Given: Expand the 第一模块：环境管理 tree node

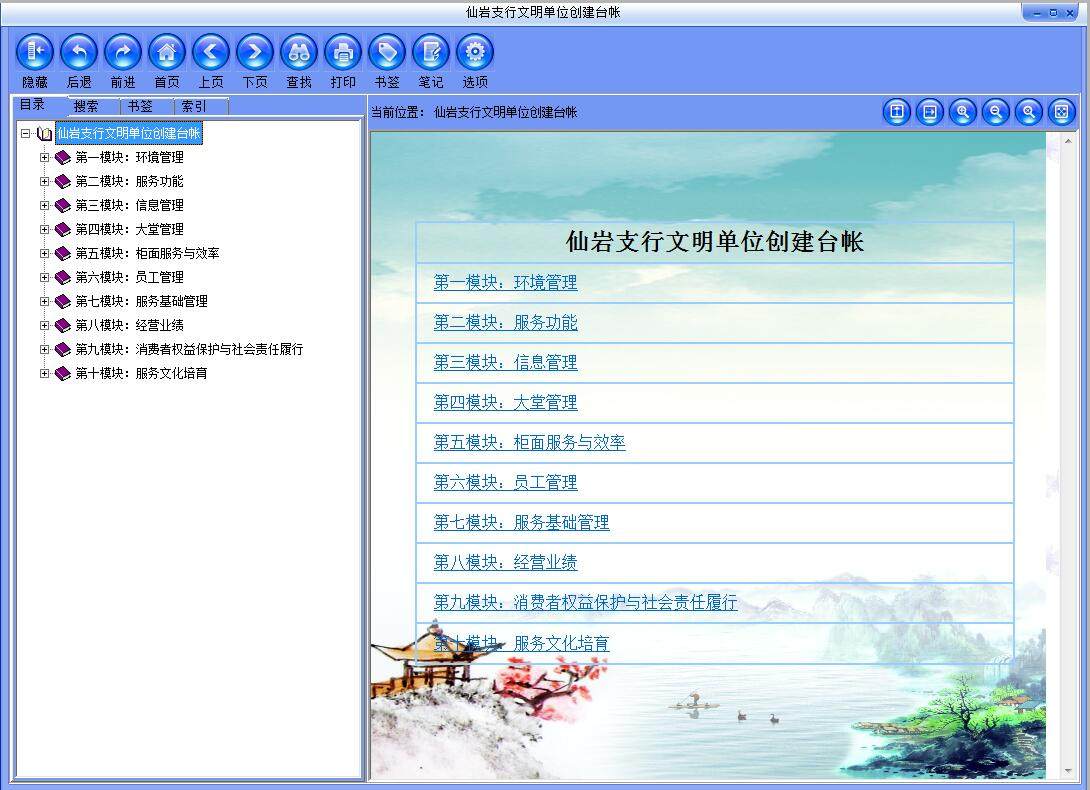Looking at the screenshot, I should pos(46,157).
